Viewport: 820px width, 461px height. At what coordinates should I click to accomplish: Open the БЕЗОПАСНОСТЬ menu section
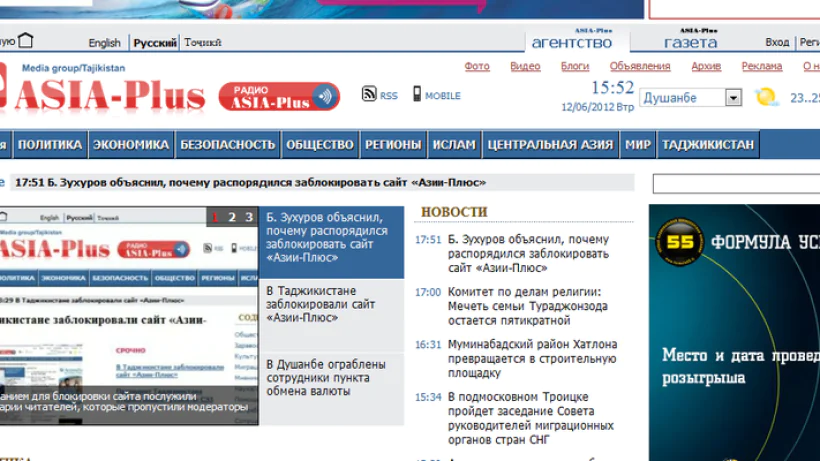[x=227, y=145]
